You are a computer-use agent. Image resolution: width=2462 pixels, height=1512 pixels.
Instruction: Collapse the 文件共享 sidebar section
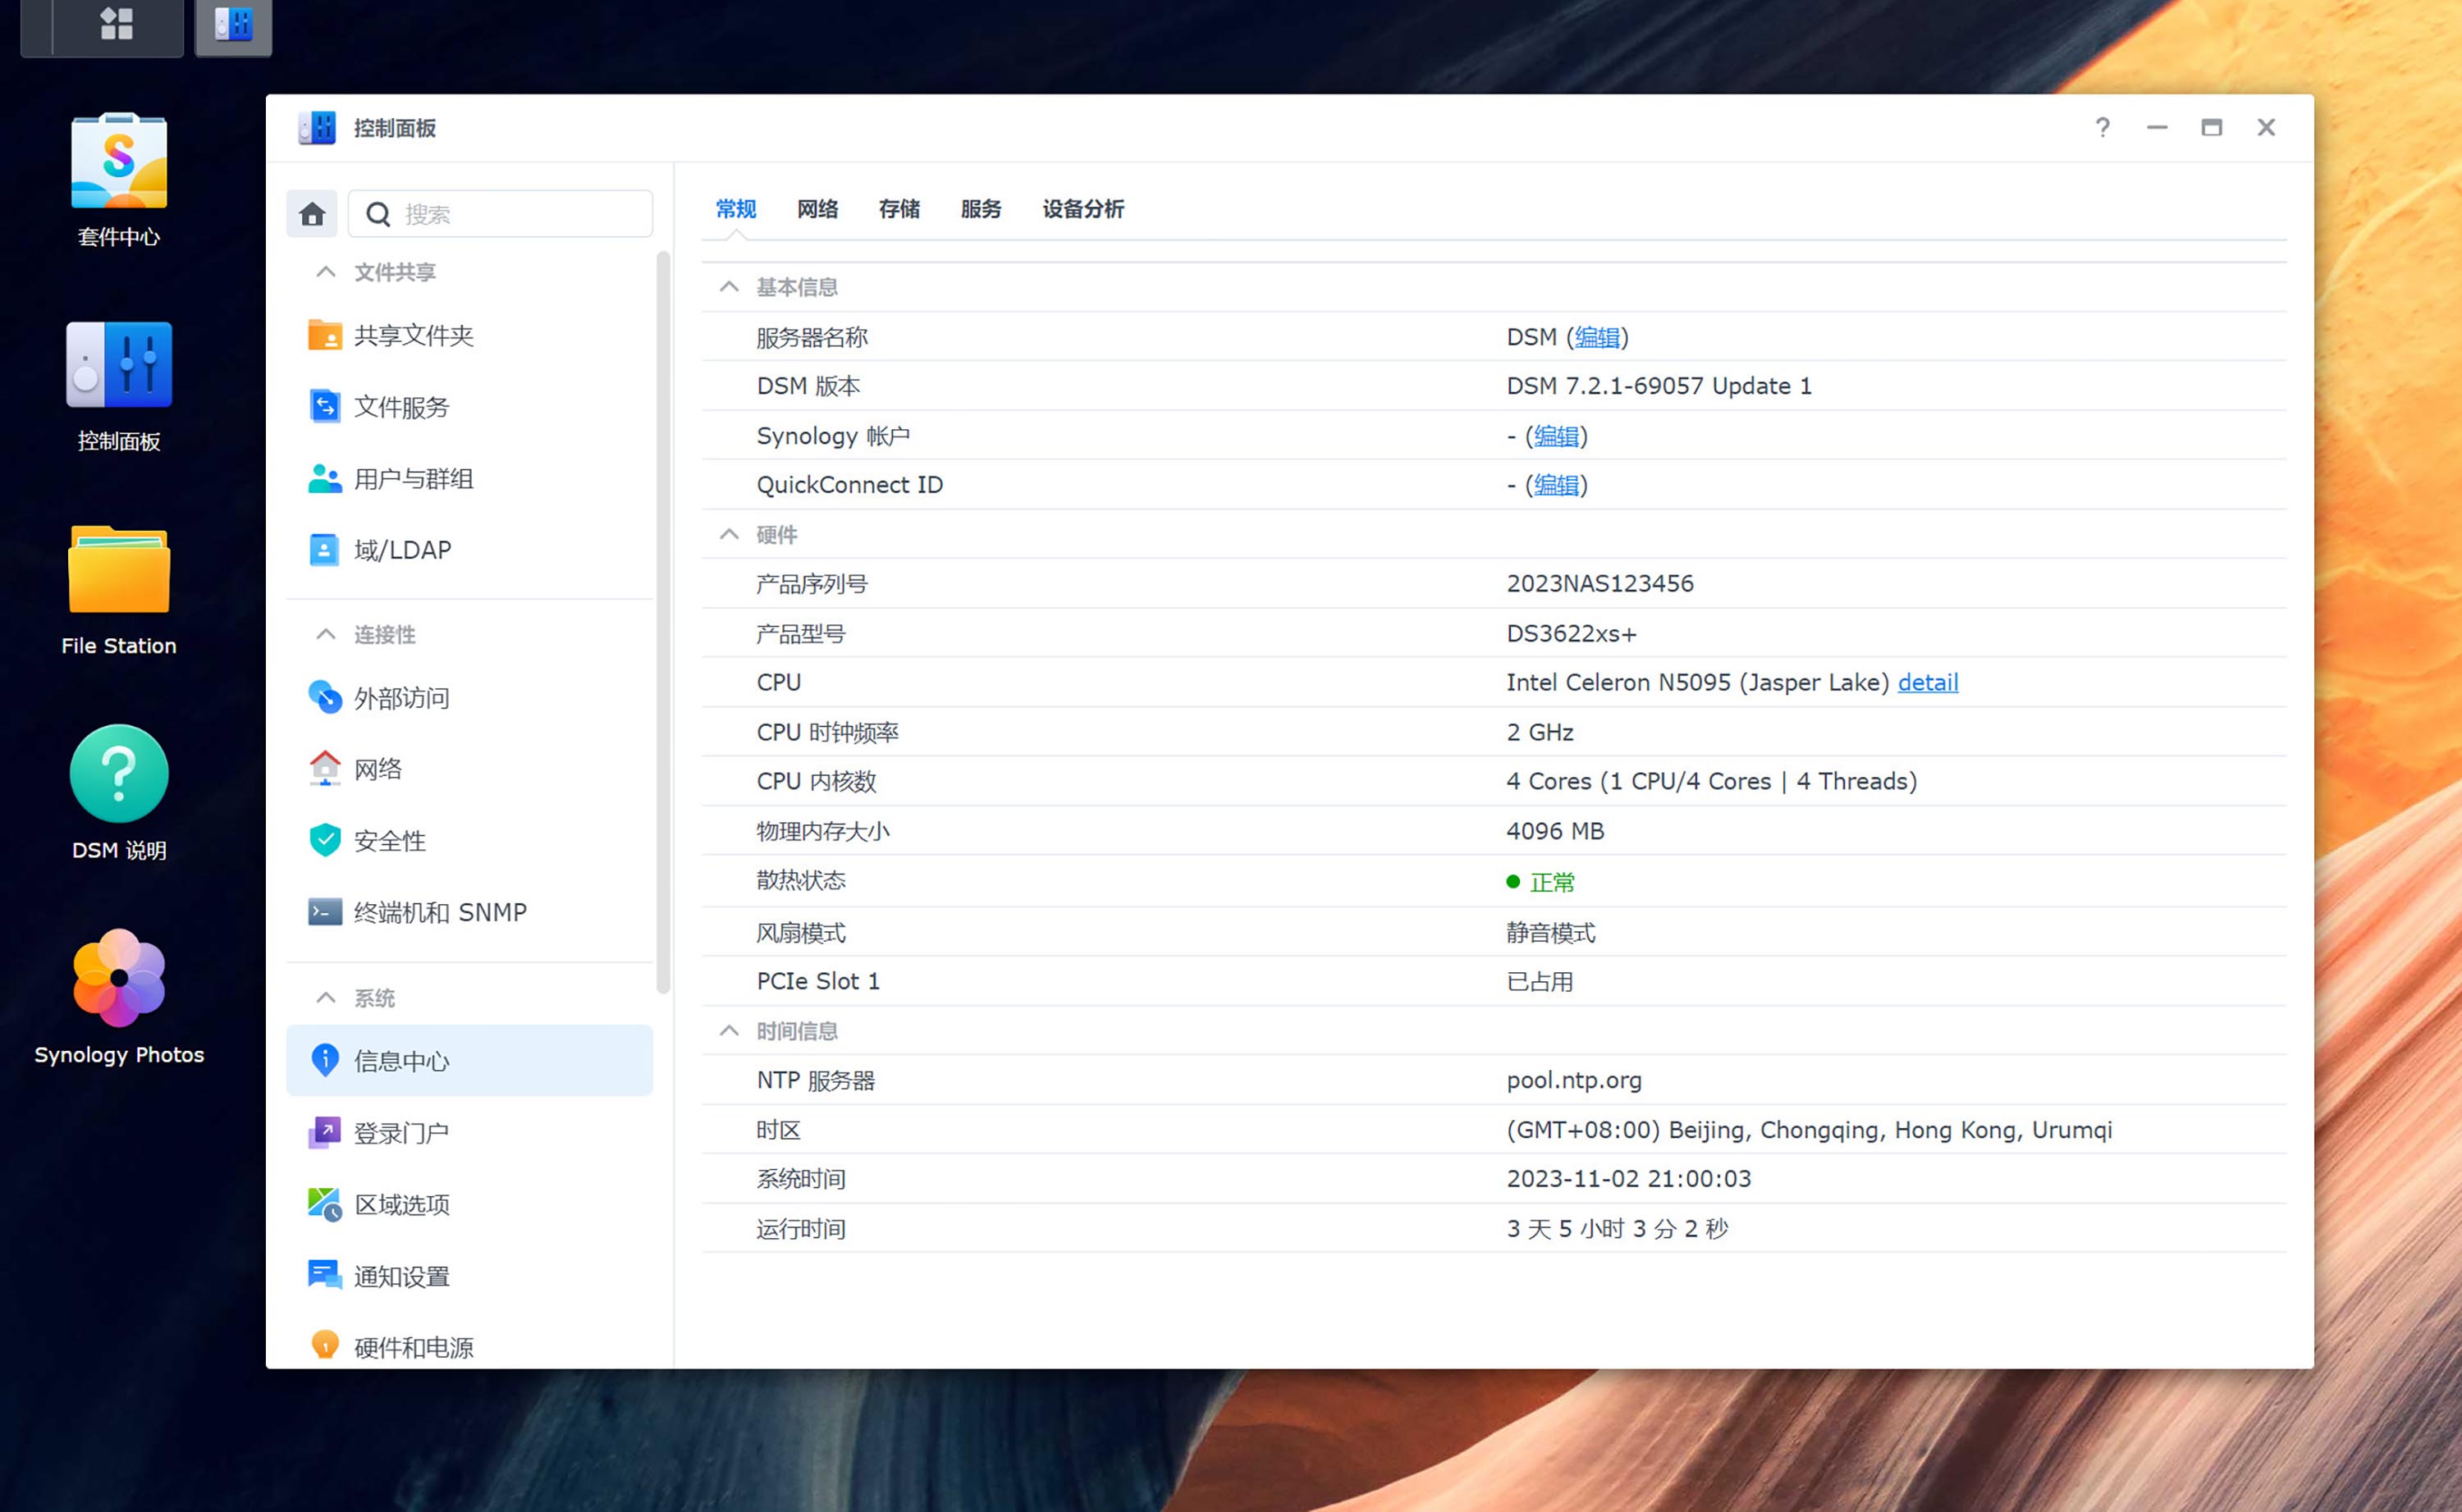point(325,272)
